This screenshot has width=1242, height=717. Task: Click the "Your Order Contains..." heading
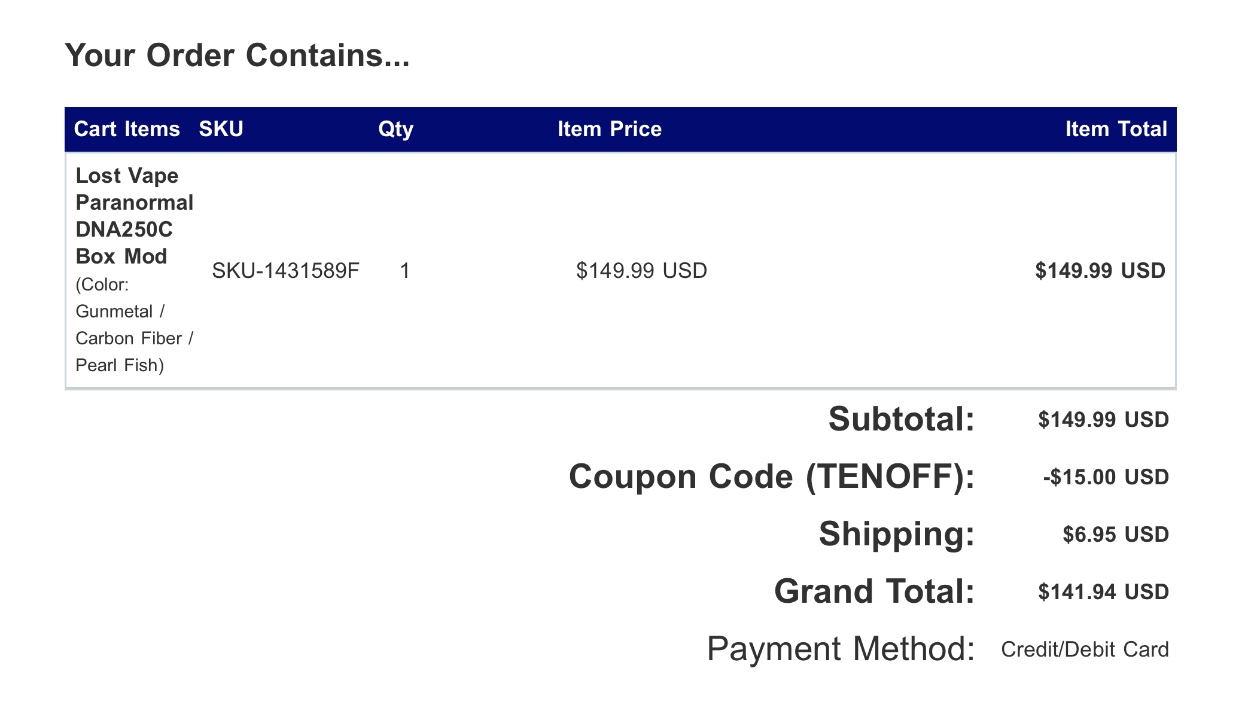click(x=237, y=56)
